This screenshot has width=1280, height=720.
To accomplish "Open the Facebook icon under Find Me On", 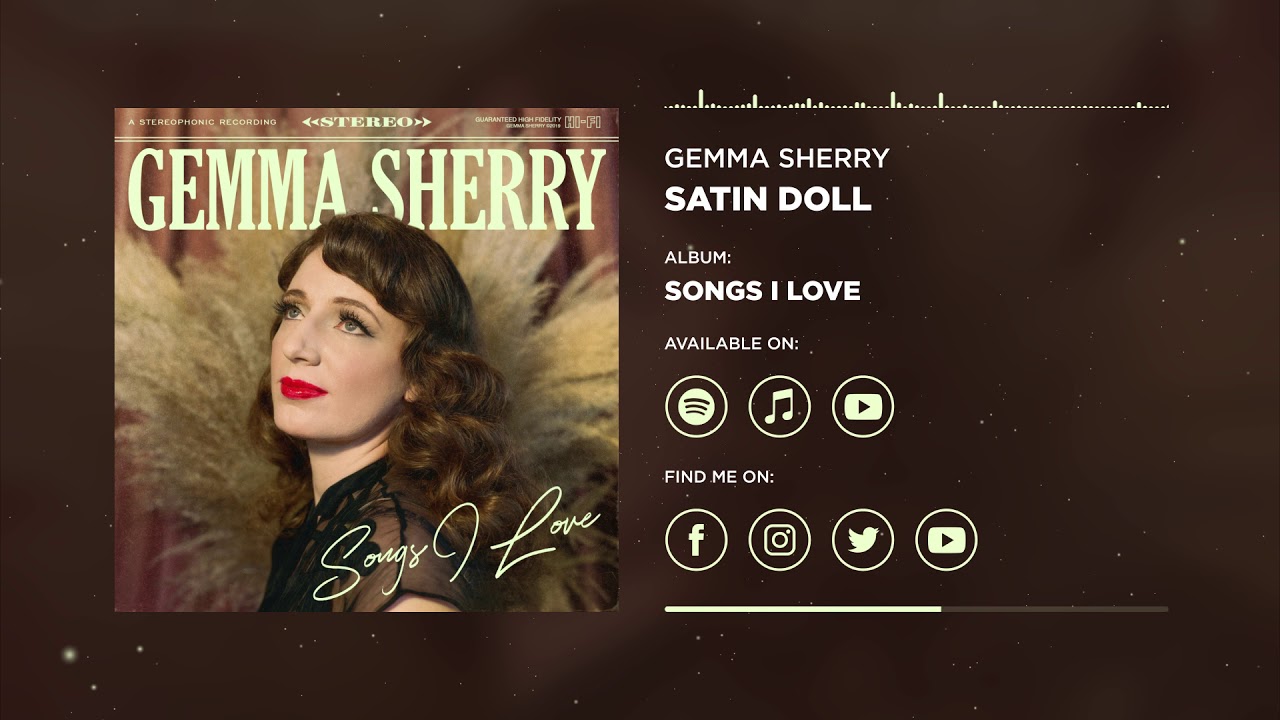I will (696, 540).
